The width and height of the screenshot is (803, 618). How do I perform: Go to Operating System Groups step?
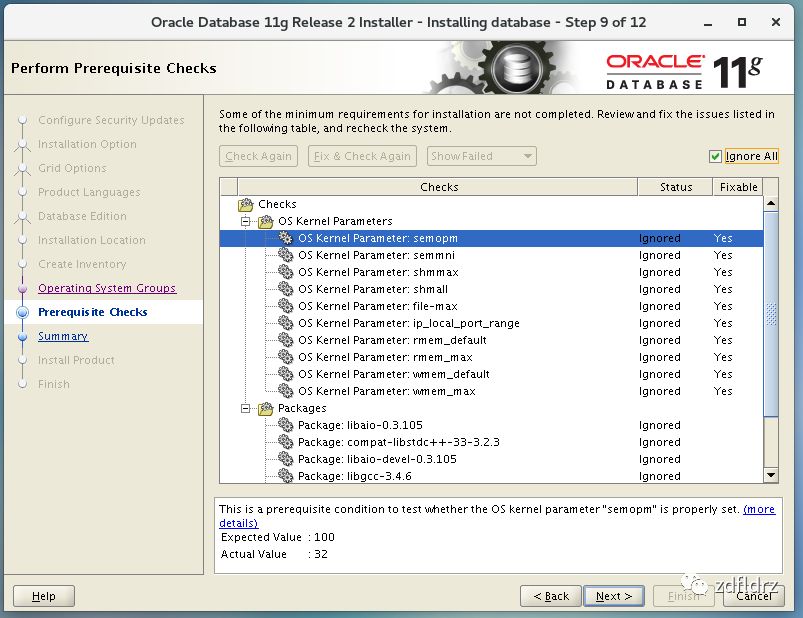(x=107, y=288)
